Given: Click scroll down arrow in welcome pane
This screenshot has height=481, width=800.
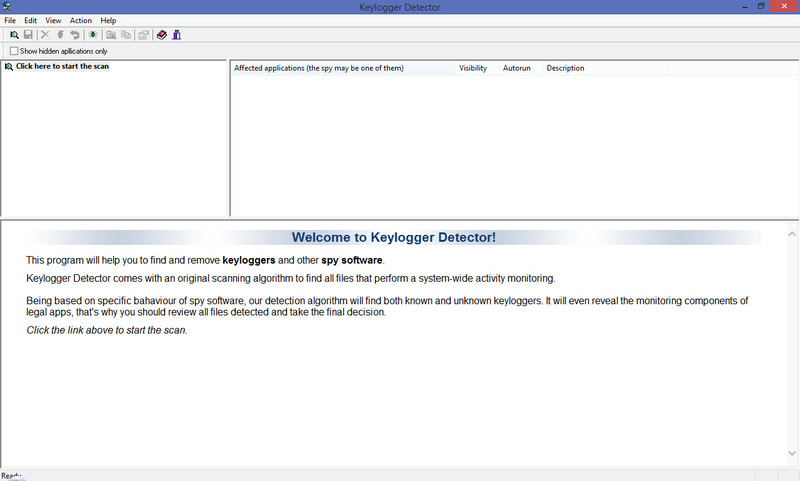Looking at the screenshot, I should click(792, 453).
